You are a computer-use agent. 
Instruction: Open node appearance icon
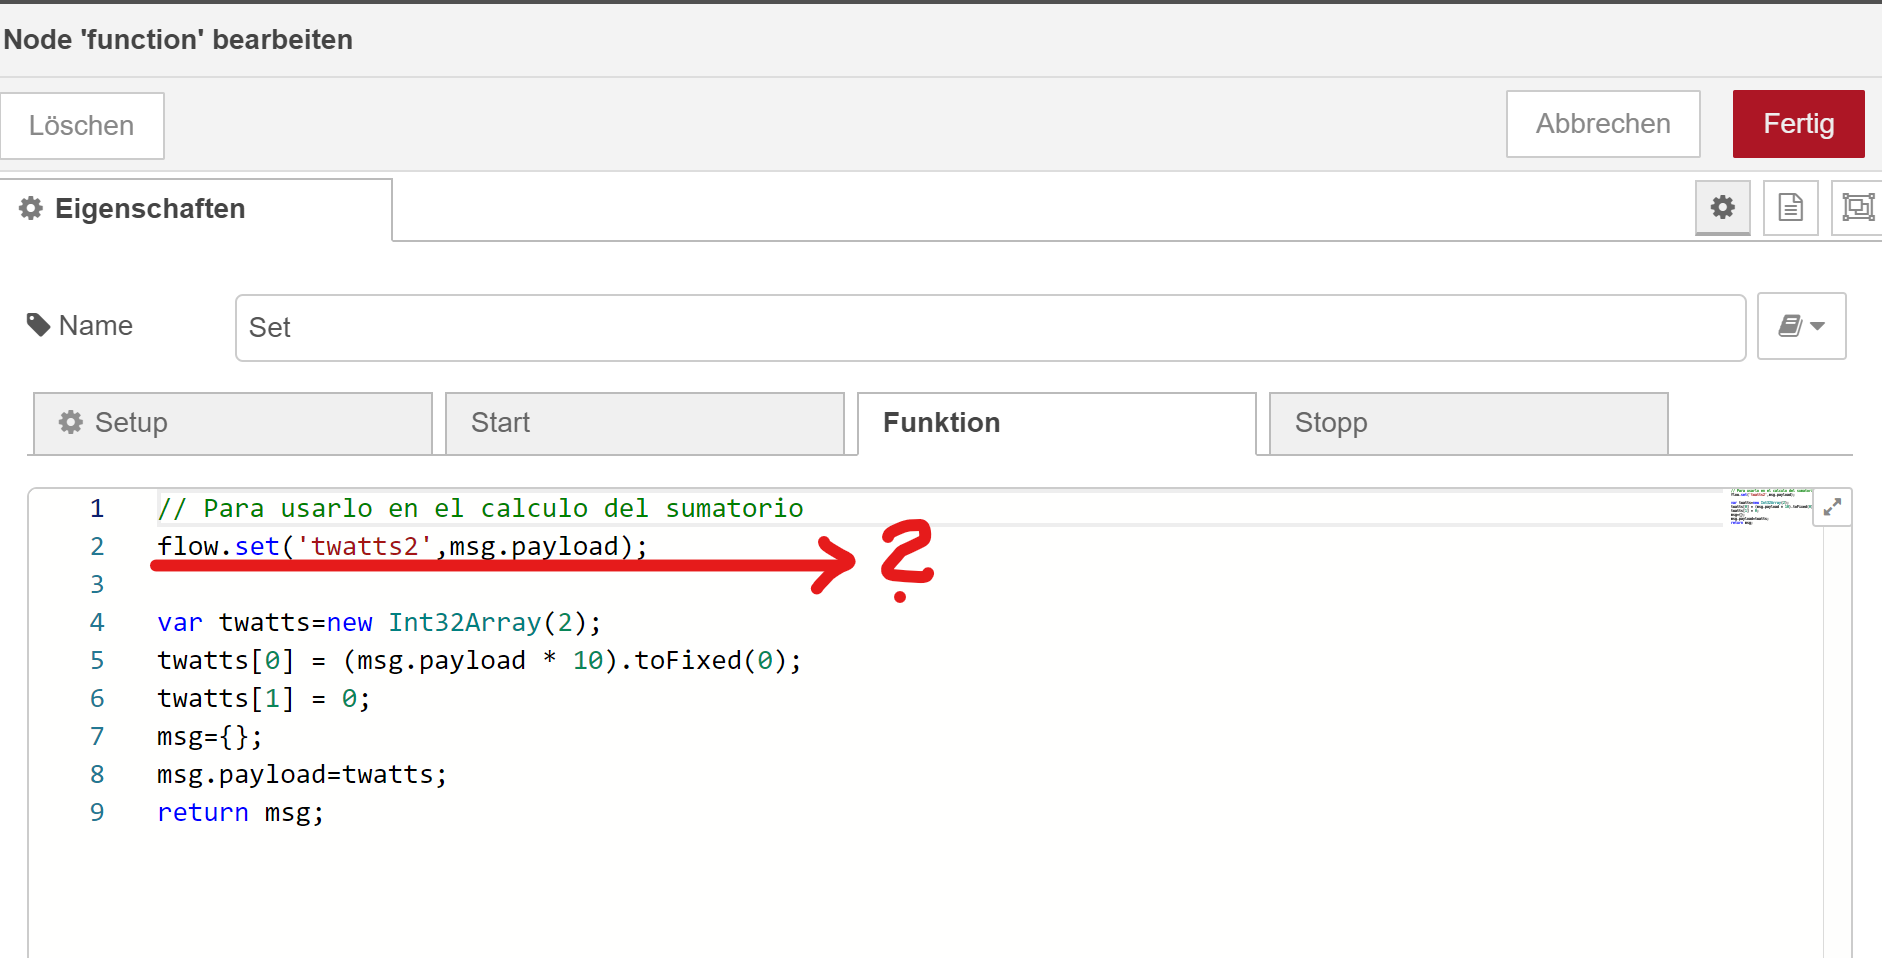click(x=1857, y=208)
